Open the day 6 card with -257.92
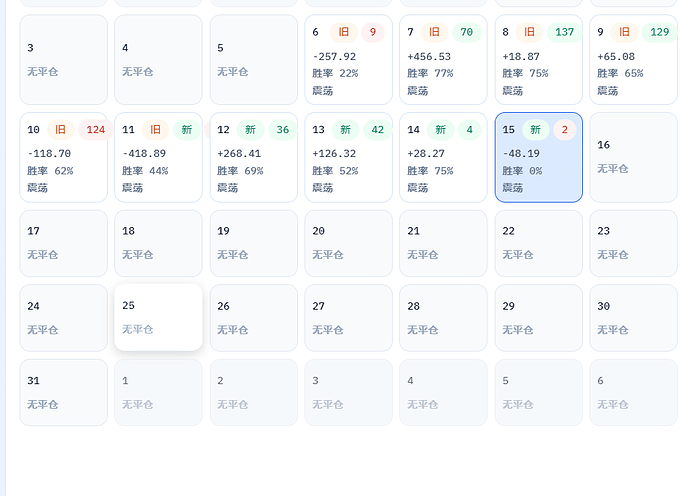 [x=349, y=60]
